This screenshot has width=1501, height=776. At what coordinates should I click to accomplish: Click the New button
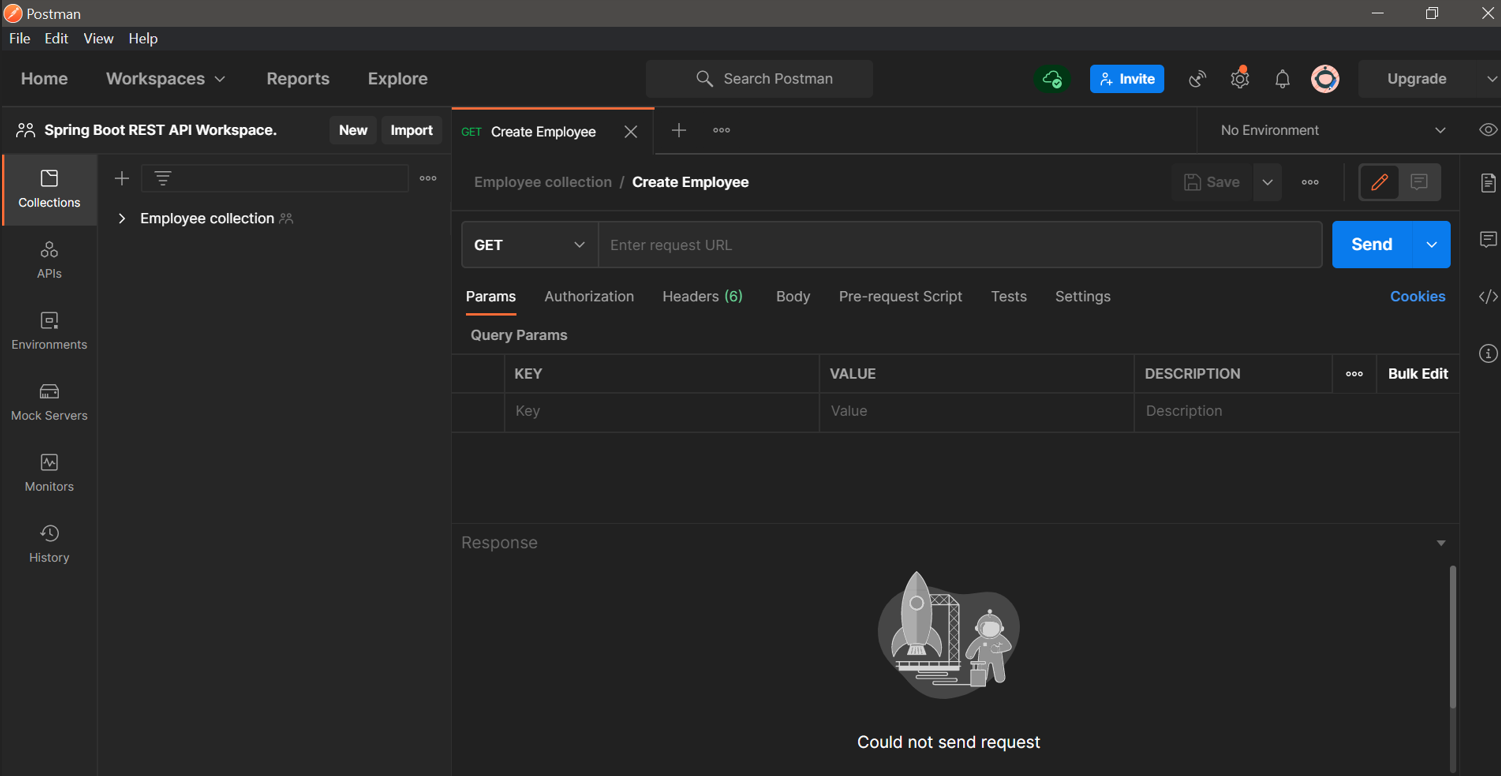pyautogui.click(x=353, y=130)
